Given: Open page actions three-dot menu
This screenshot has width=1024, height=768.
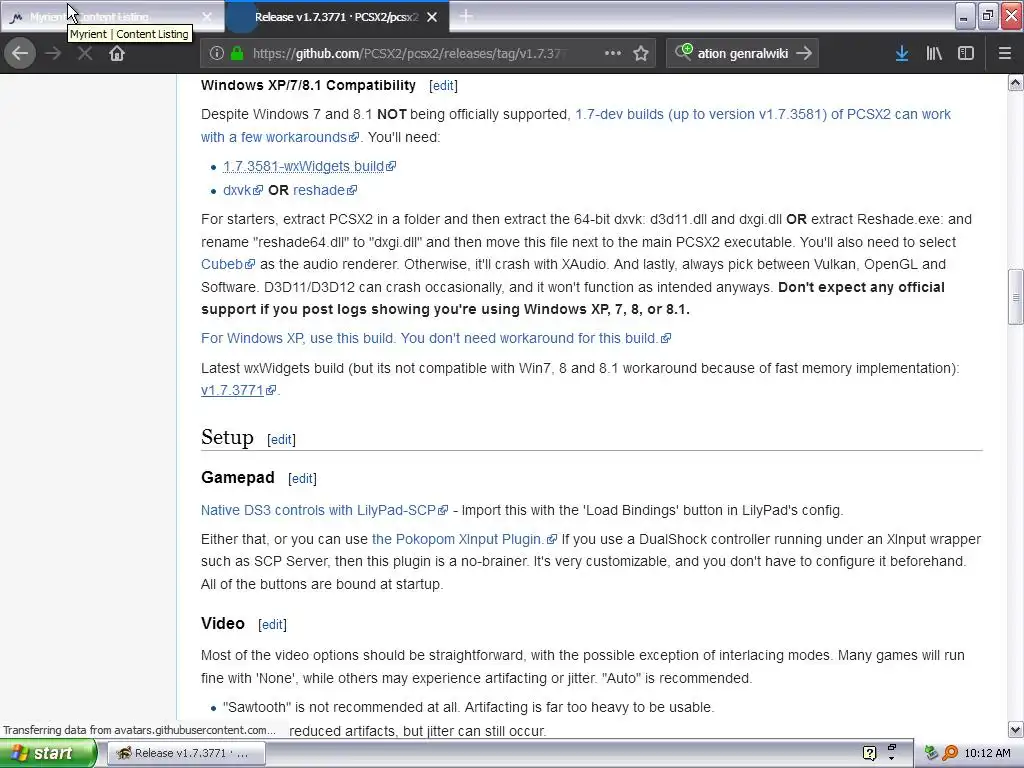Looking at the screenshot, I should click(613, 54).
